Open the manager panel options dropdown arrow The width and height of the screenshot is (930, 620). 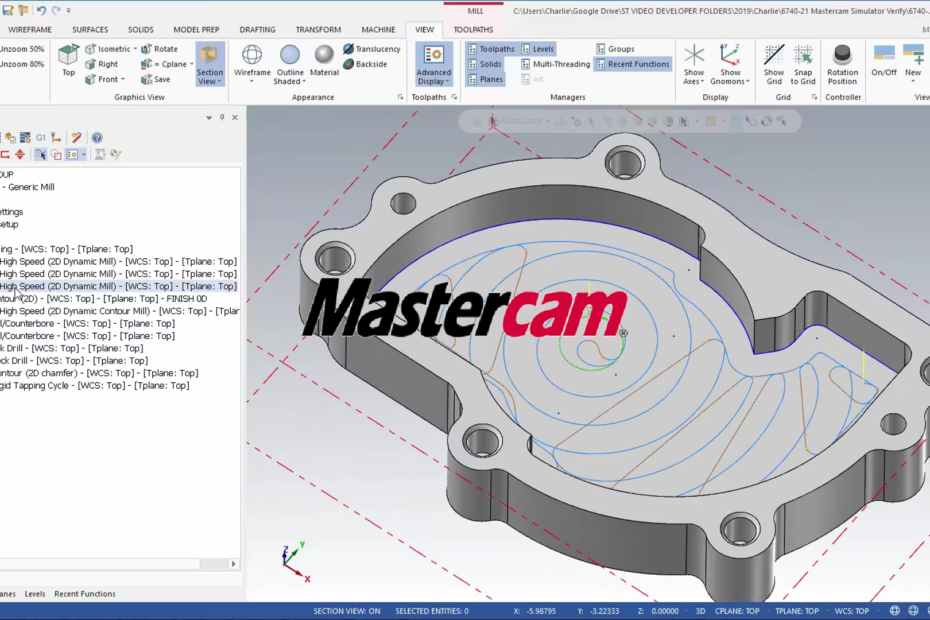[209, 118]
